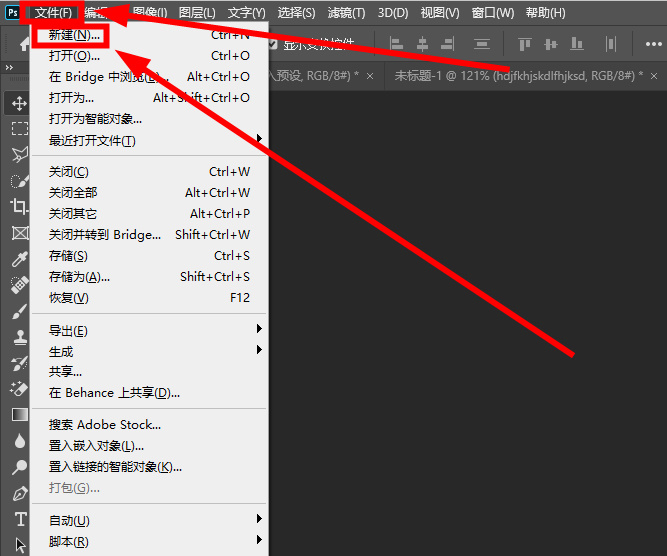Toggle the 显示变换控件 checkbox

(273, 44)
